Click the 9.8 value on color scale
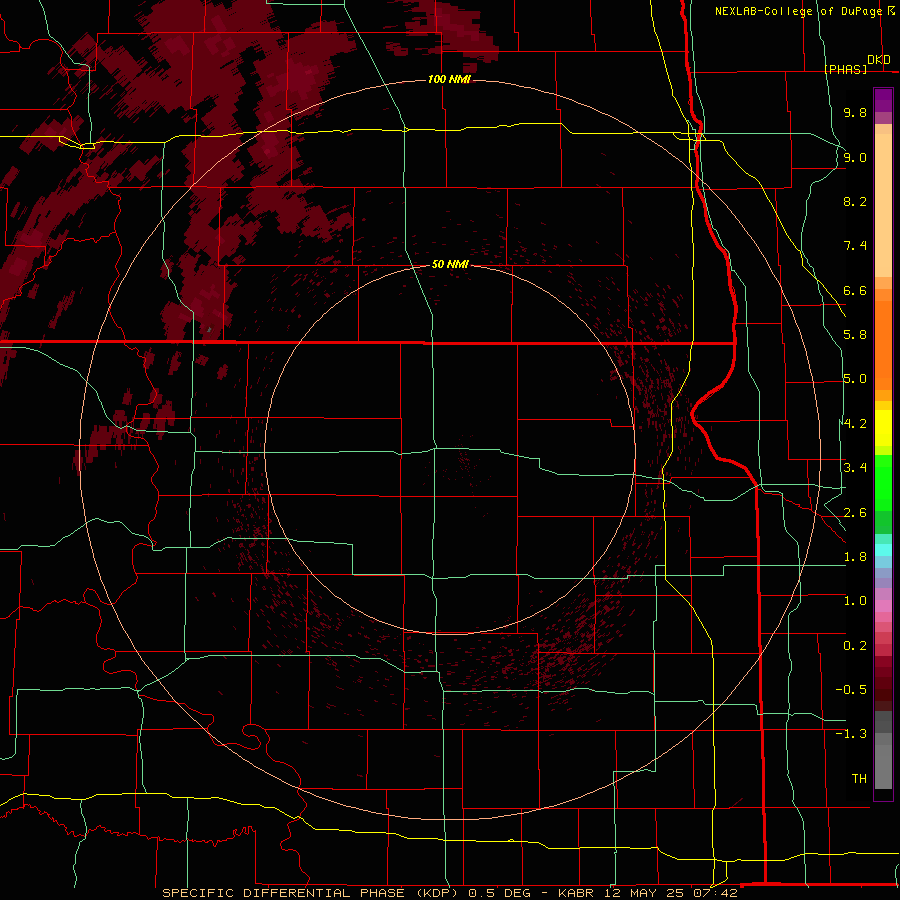Screen dimensions: 900x900 click(855, 112)
